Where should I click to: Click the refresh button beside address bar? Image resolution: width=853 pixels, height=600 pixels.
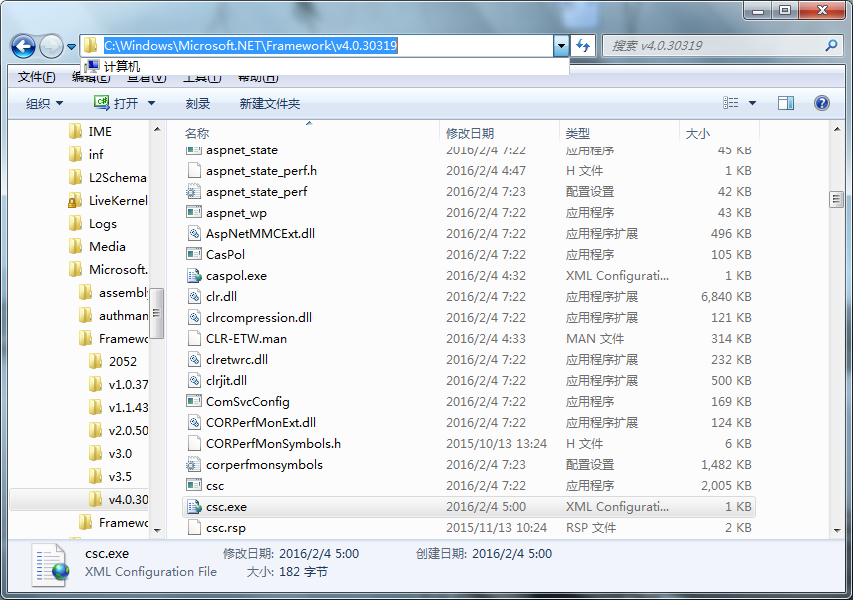583,46
